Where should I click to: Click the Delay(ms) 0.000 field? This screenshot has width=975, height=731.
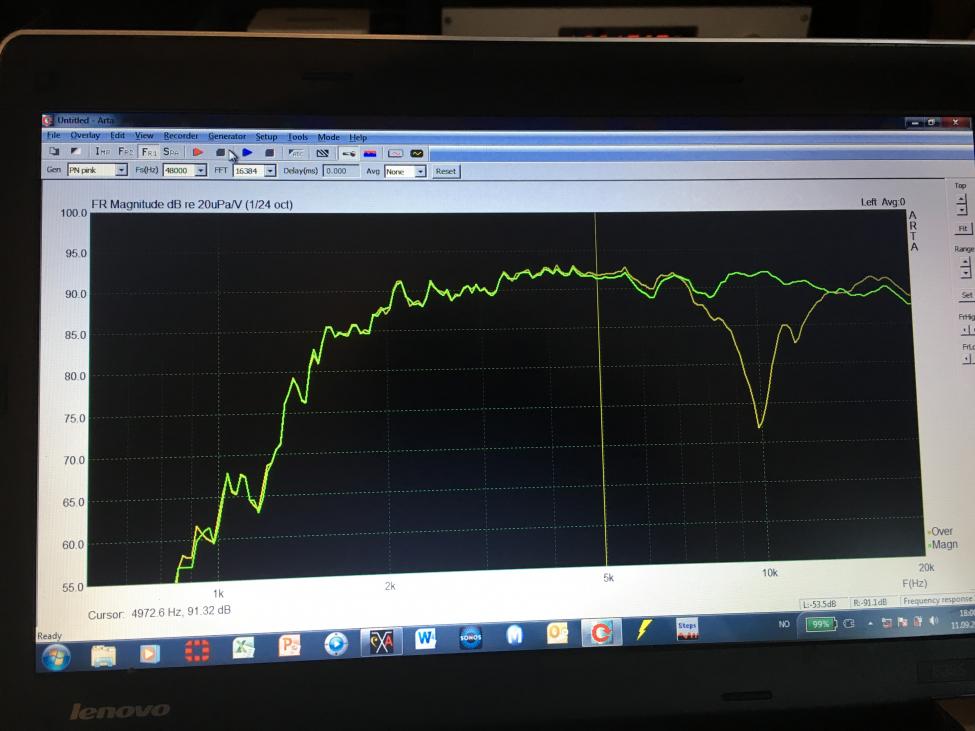coord(341,171)
